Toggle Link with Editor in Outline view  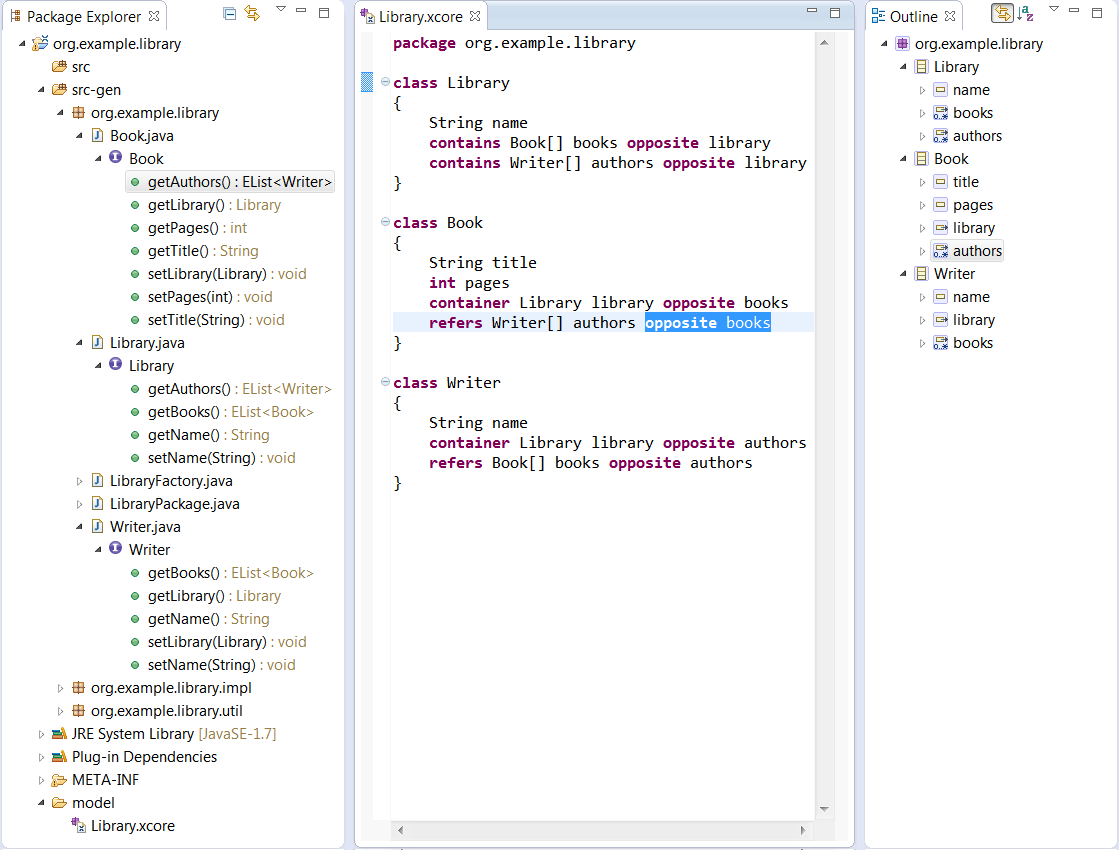tap(1002, 14)
